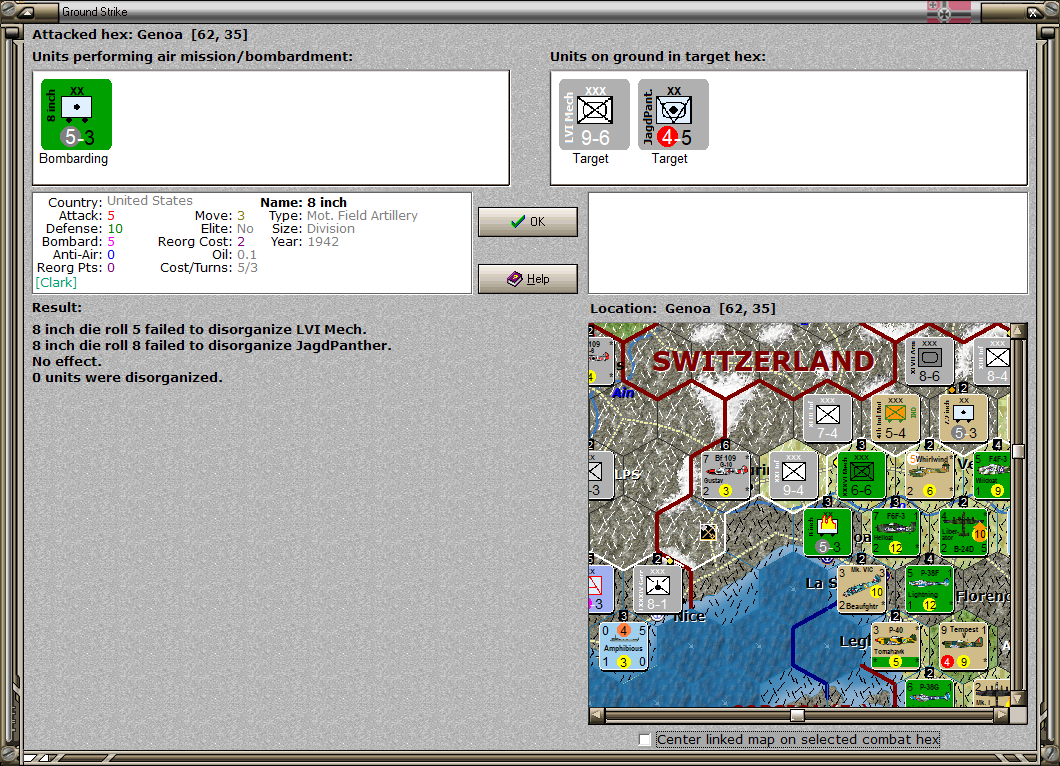This screenshot has height=766, width=1060.
Task: Select XXXVI Mech 6-6 green unit on map
Action: (x=861, y=475)
